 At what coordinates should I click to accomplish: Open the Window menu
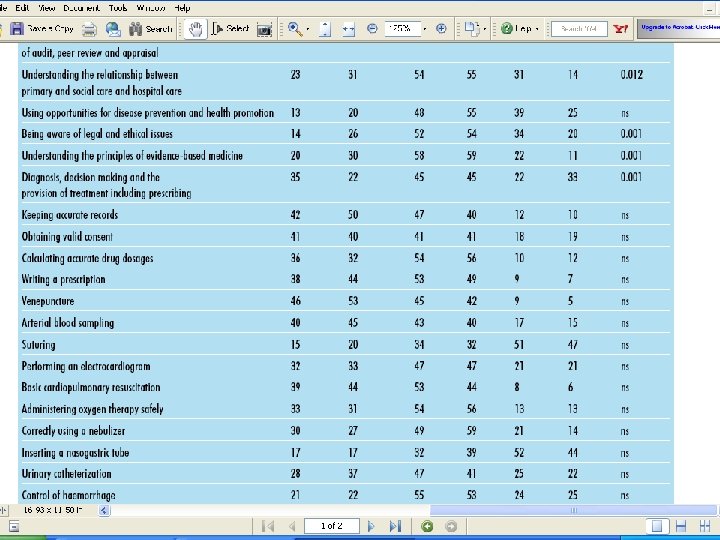pyautogui.click(x=151, y=8)
